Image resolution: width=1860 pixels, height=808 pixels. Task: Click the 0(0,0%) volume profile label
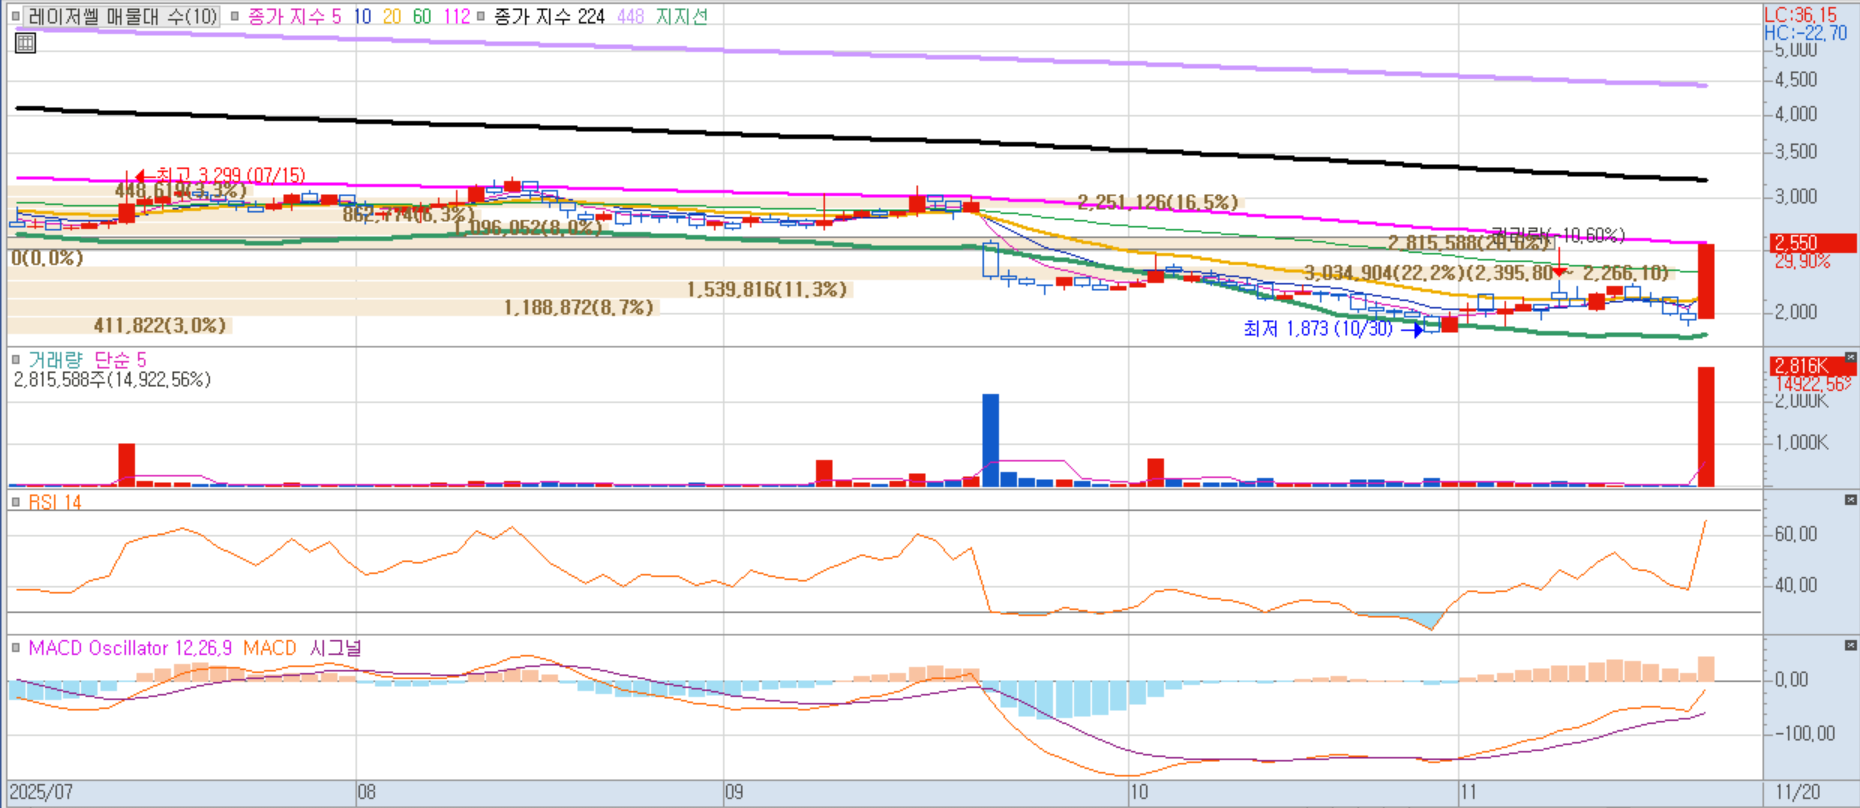tap(47, 258)
